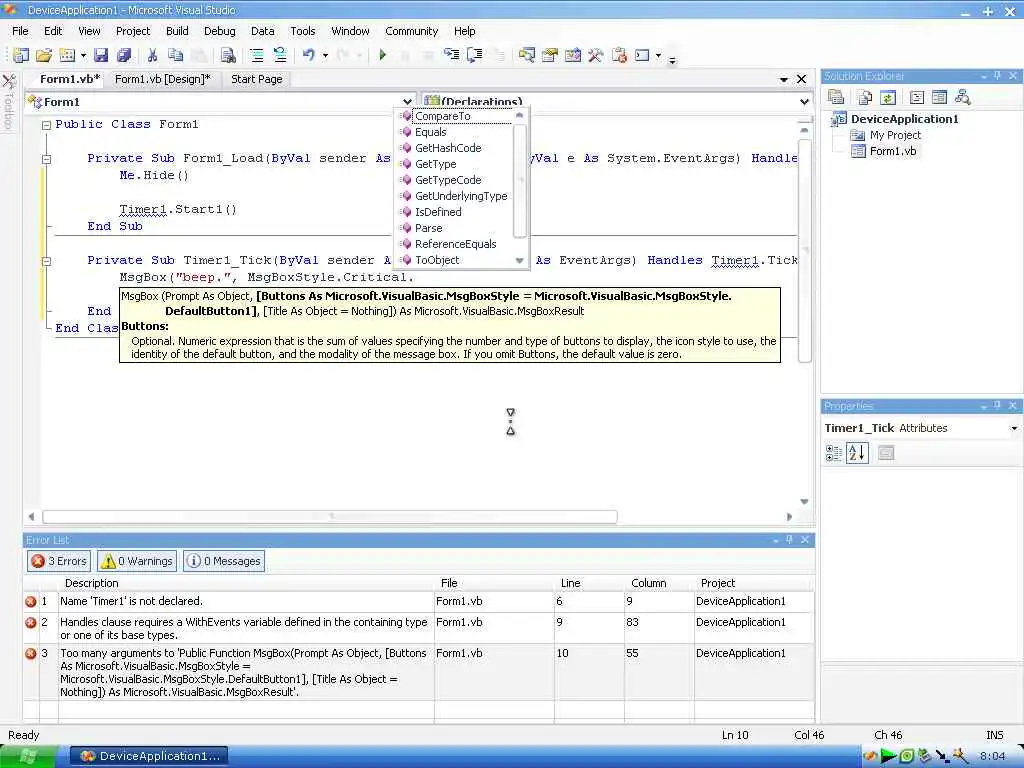Click the horizontal editor scrollbar thumb
1024x768 pixels.
pyautogui.click(x=330, y=517)
